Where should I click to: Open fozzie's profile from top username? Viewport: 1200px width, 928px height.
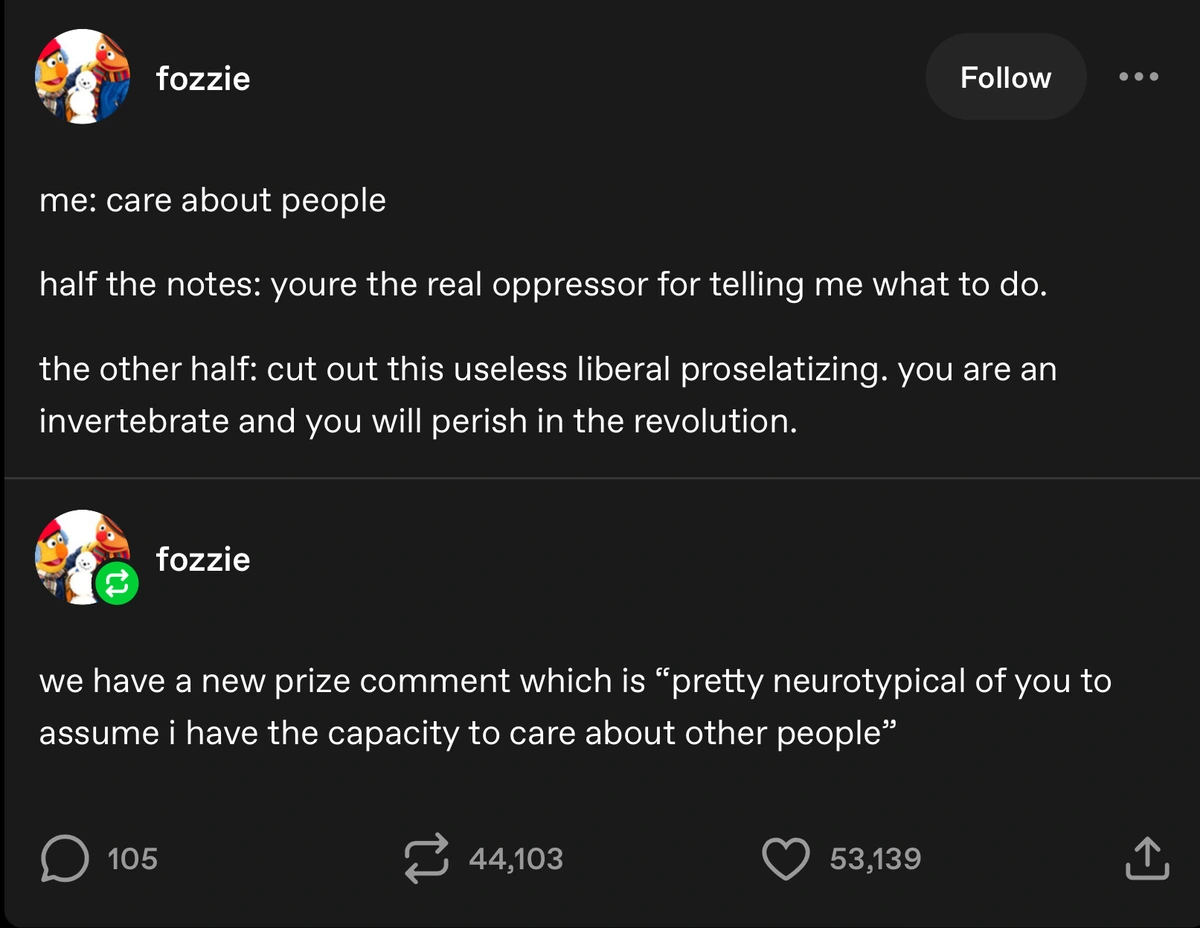[x=203, y=78]
